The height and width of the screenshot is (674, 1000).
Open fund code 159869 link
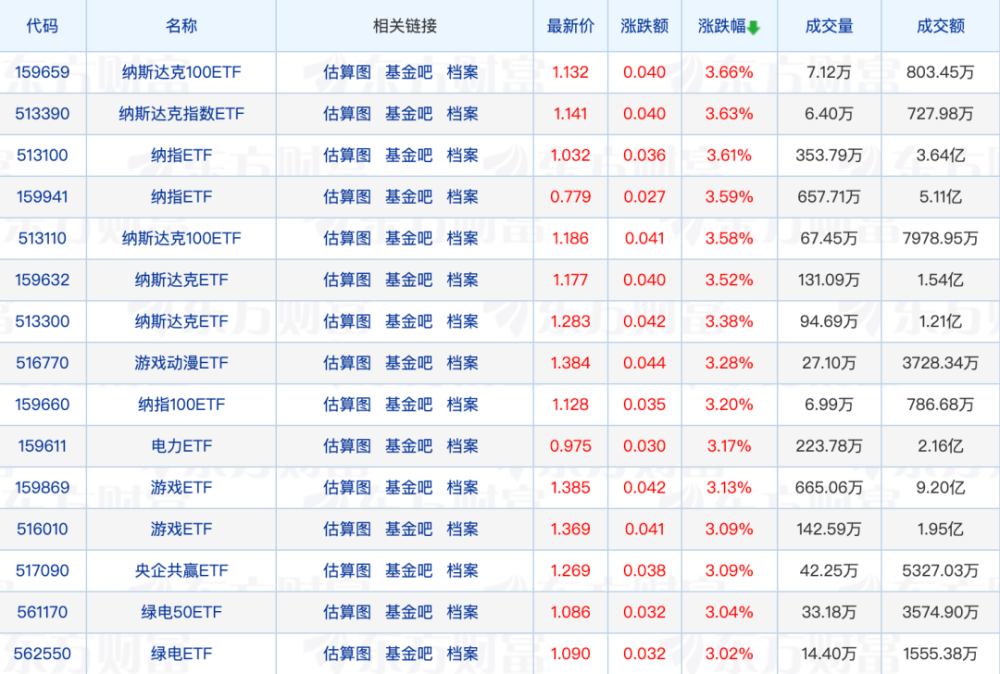pos(42,487)
